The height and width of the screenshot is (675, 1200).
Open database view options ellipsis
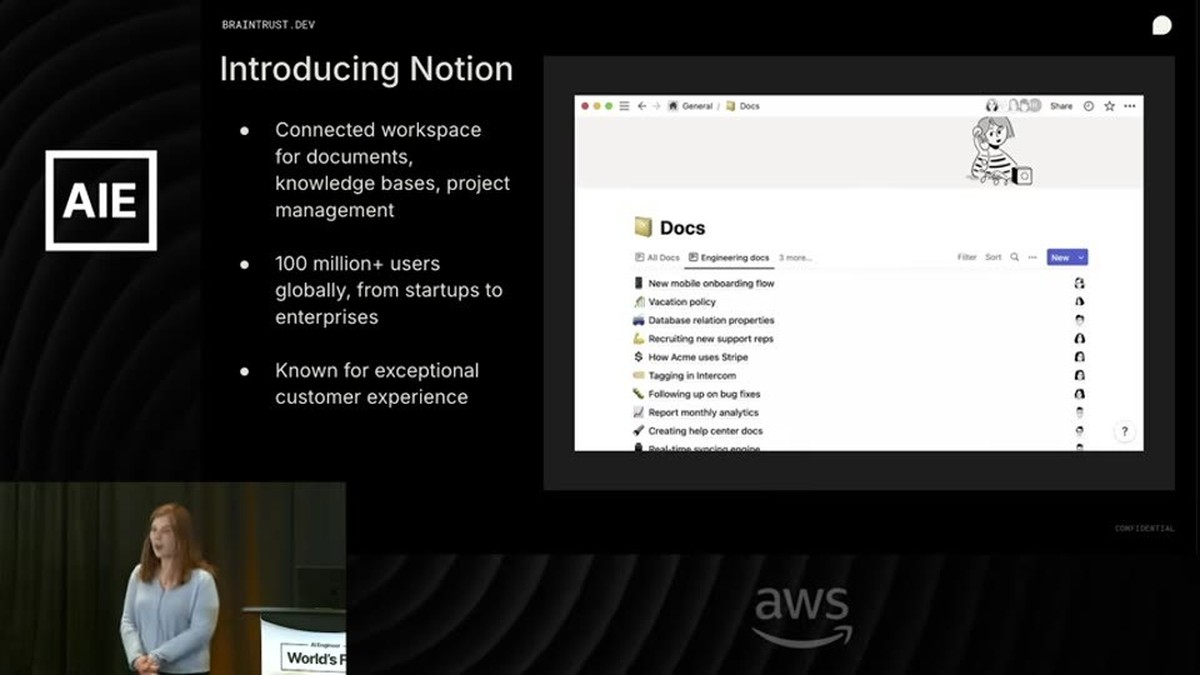(1031, 257)
